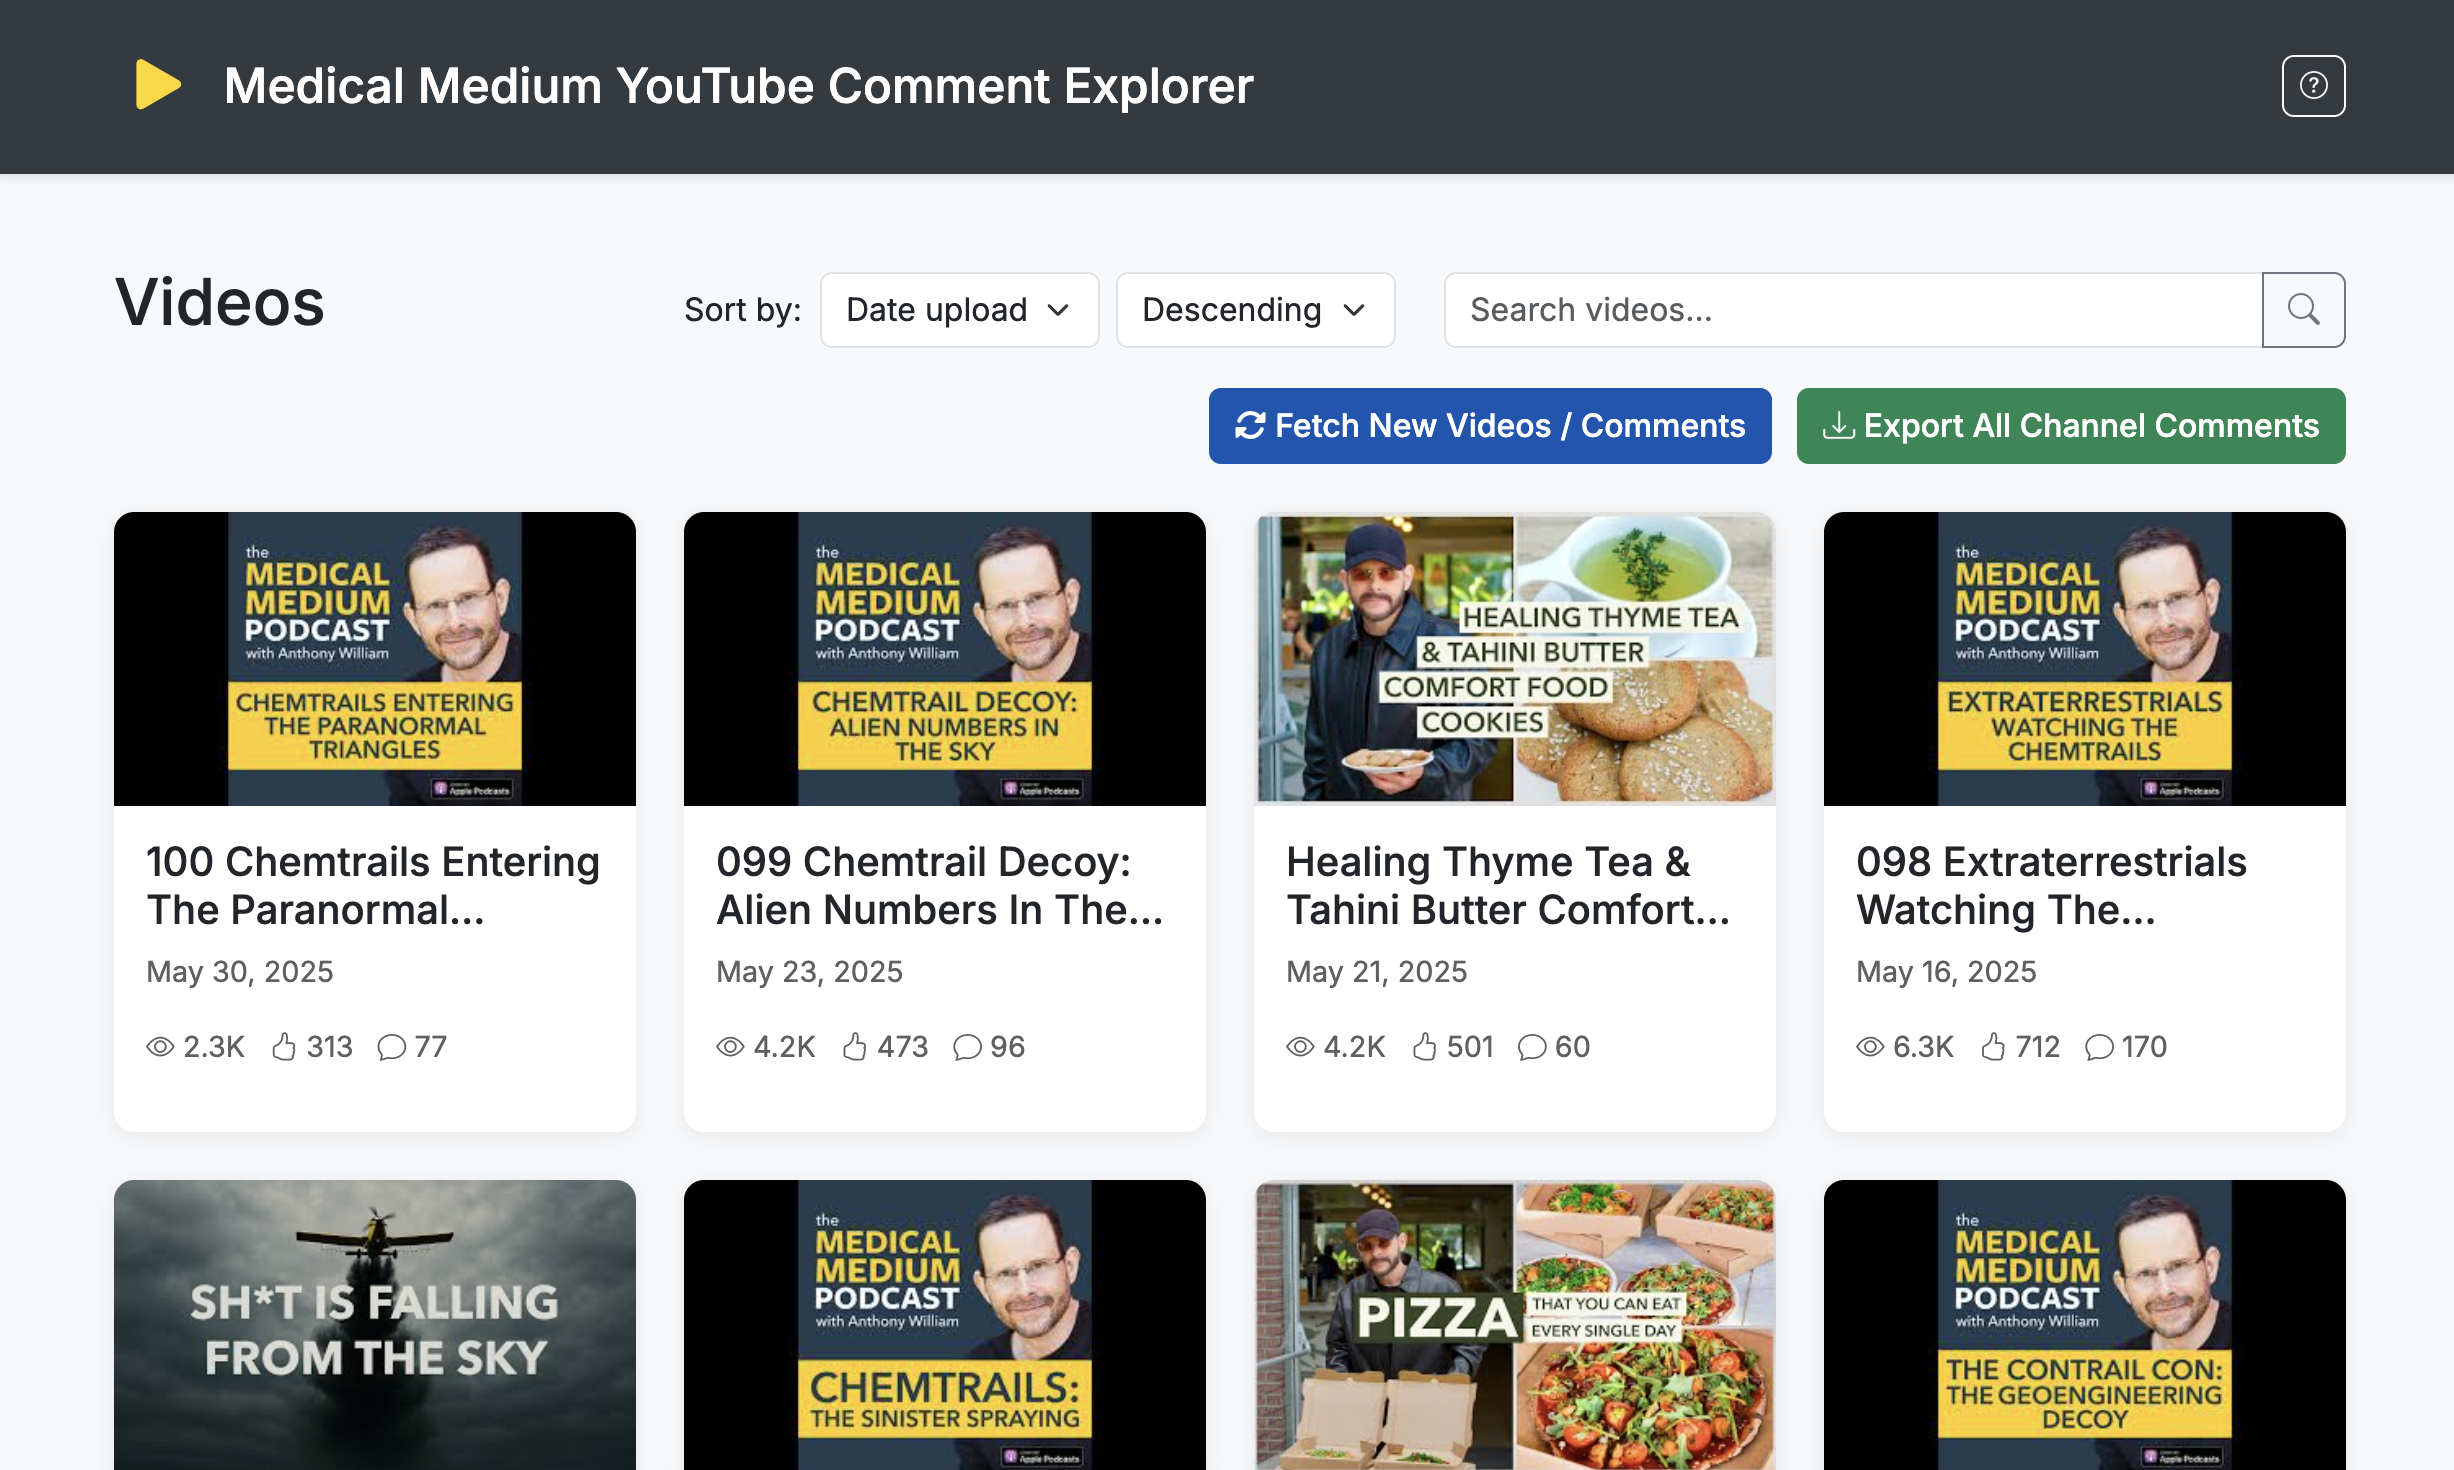Image resolution: width=2454 pixels, height=1470 pixels.
Task: Click Fetch New Videos / Comments button
Action: pyautogui.click(x=1490, y=426)
